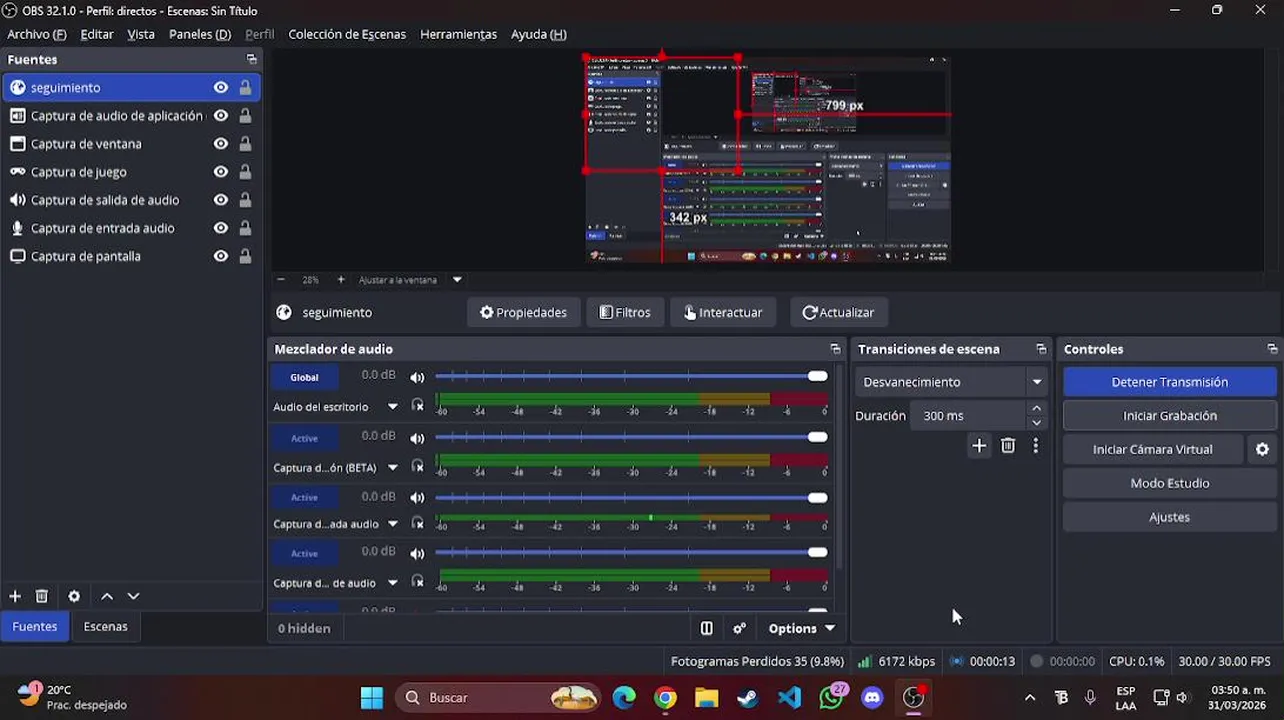Open transition properties three-dot menu
The height and width of the screenshot is (720, 1284).
[1035, 446]
